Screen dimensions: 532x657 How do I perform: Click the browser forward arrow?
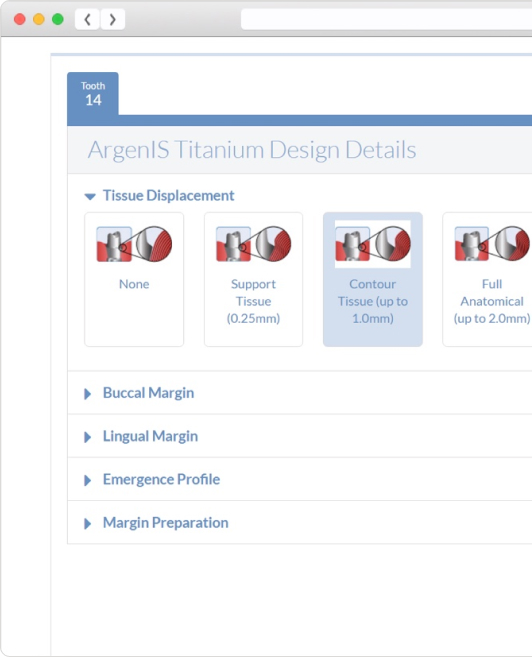113,19
